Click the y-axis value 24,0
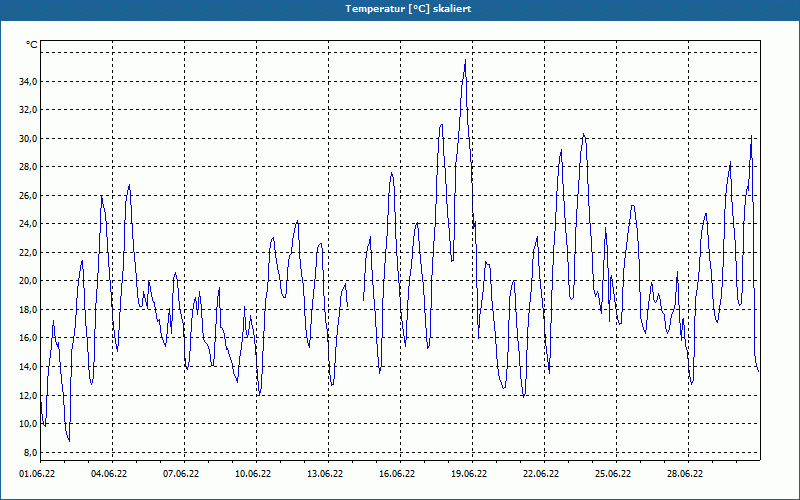The height and width of the screenshot is (500, 800). pos(27,223)
